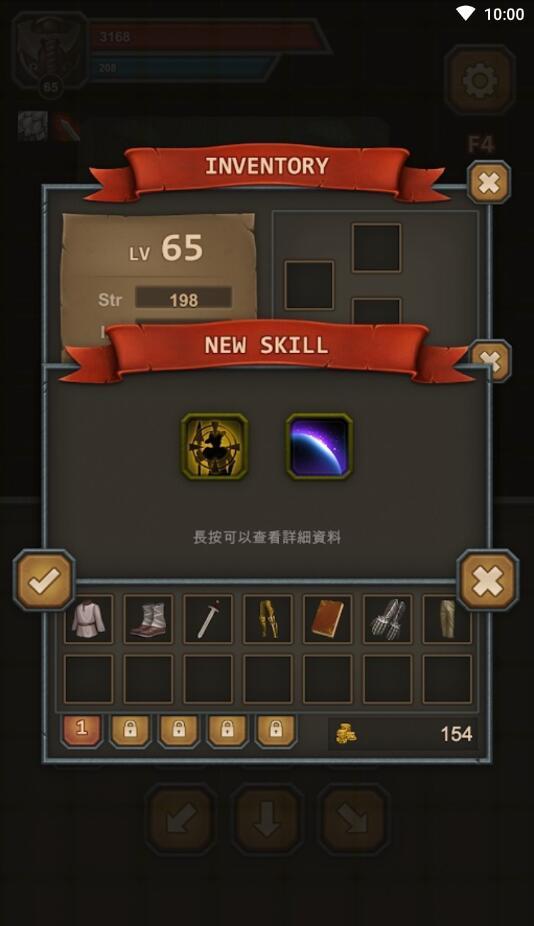Confirm the new skill with the checkmark button

pyautogui.click(x=44, y=580)
